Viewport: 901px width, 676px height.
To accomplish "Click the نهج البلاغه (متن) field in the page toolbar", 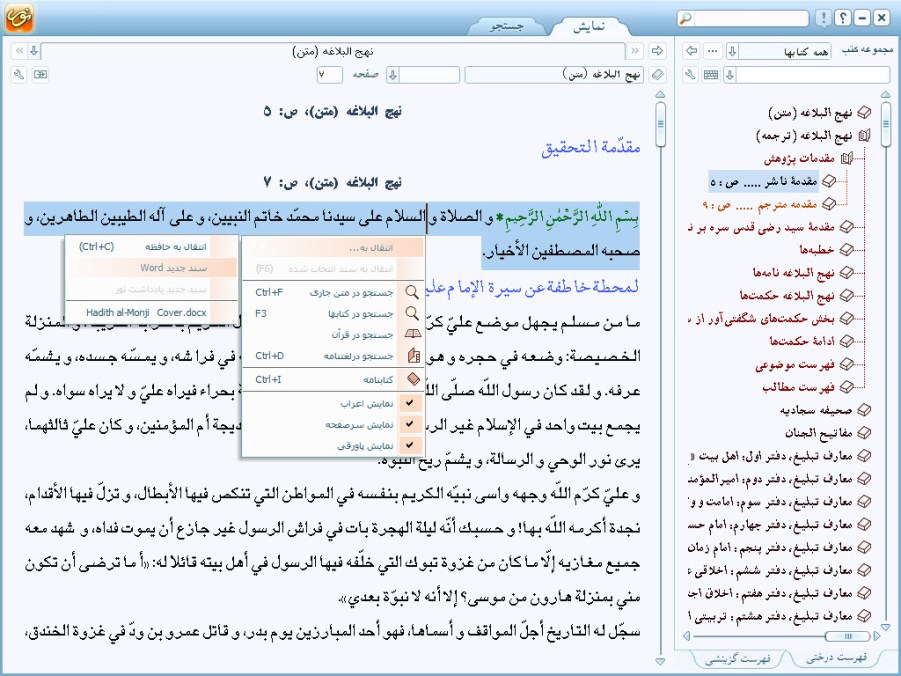I will (x=555, y=74).
